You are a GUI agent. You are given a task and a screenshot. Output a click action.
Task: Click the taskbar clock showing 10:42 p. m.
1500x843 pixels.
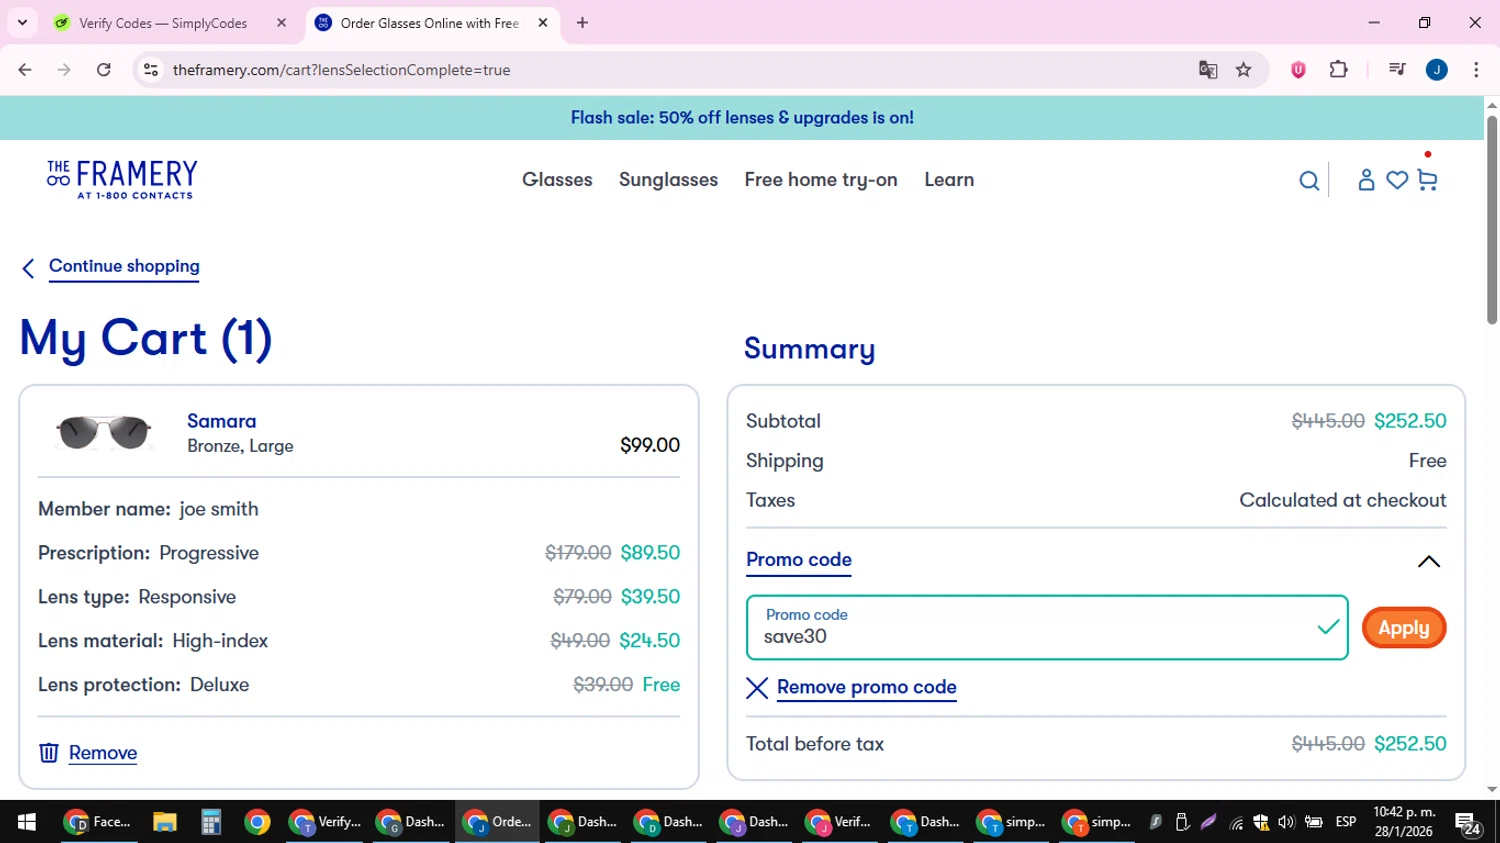tap(1404, 822)
